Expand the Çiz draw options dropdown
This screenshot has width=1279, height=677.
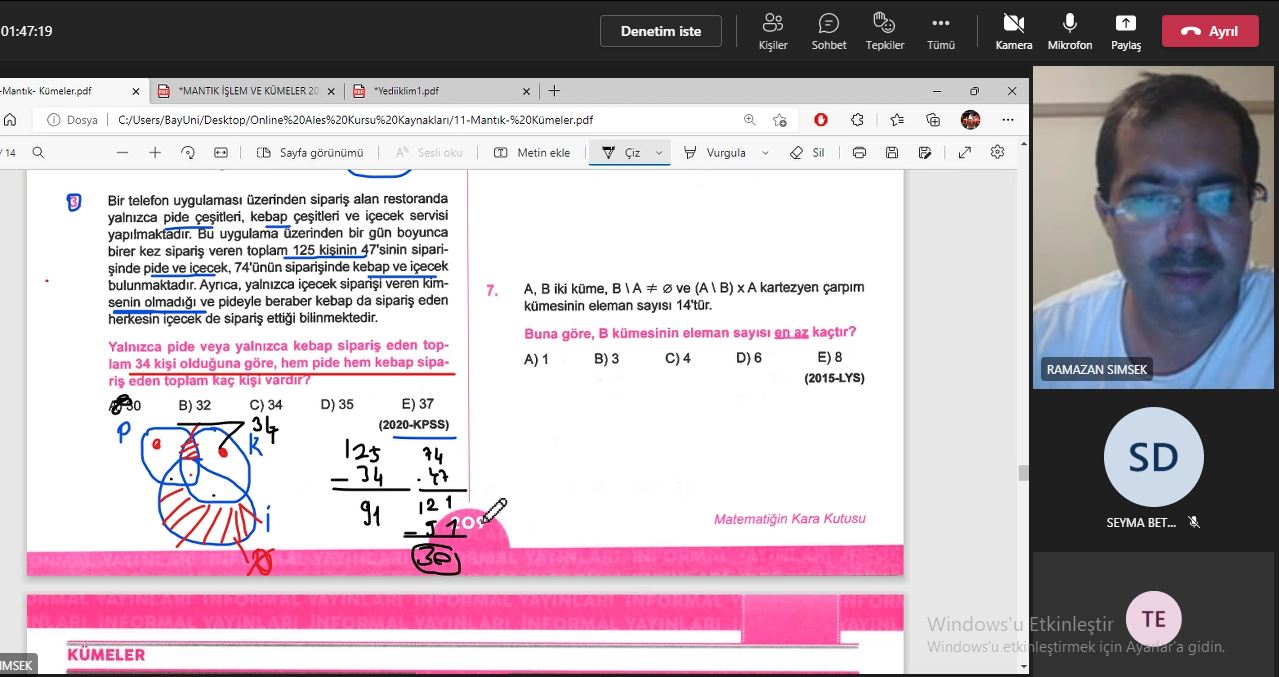pyautogui.click(x=659, y=153)
